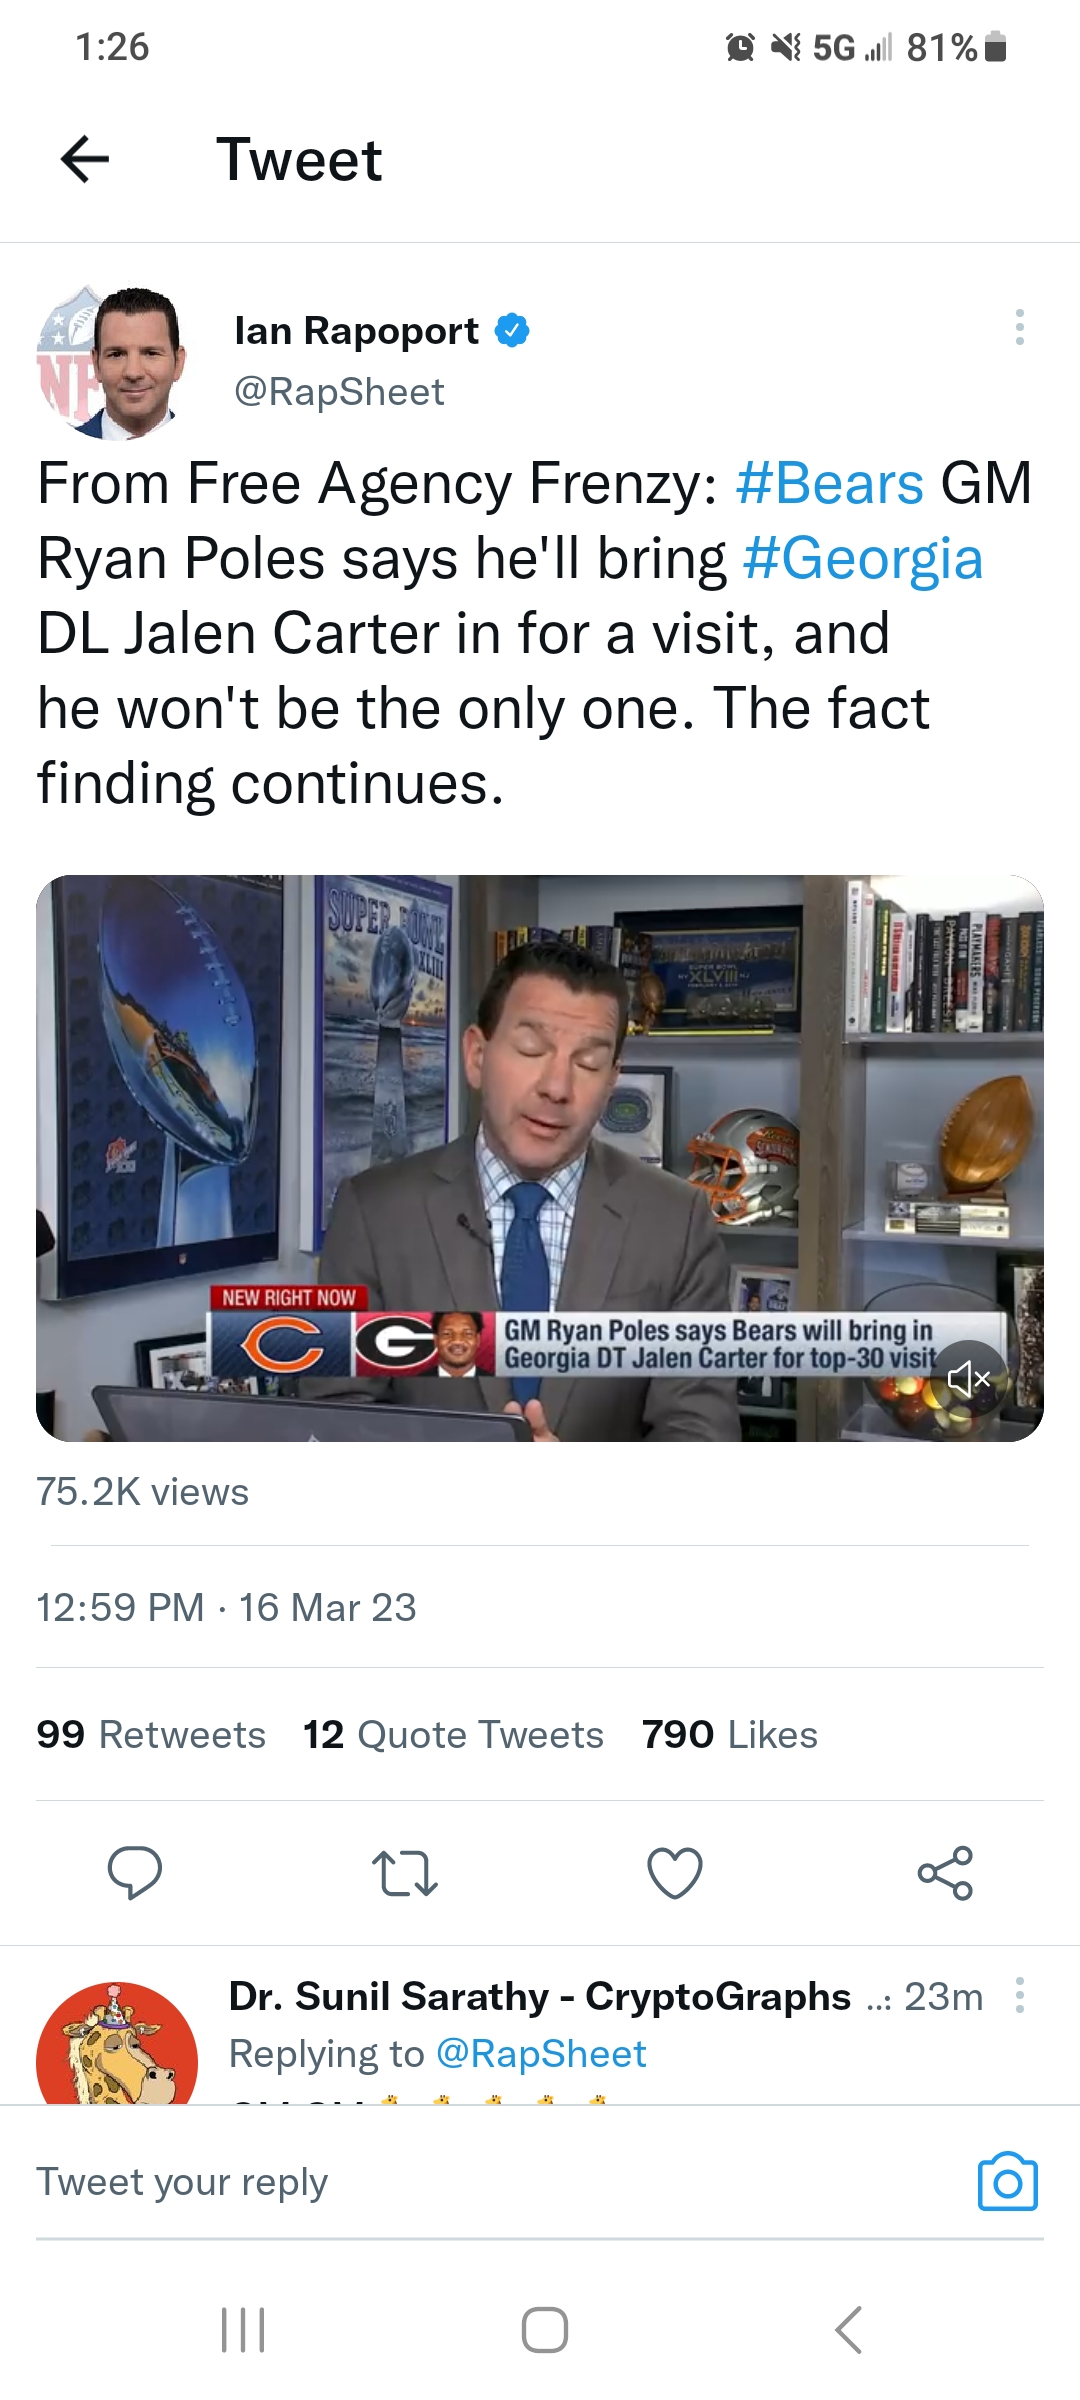Open Ian Rapoport's three-dot menu
Screen dimensions: 1080x2400
[1019, 328]
